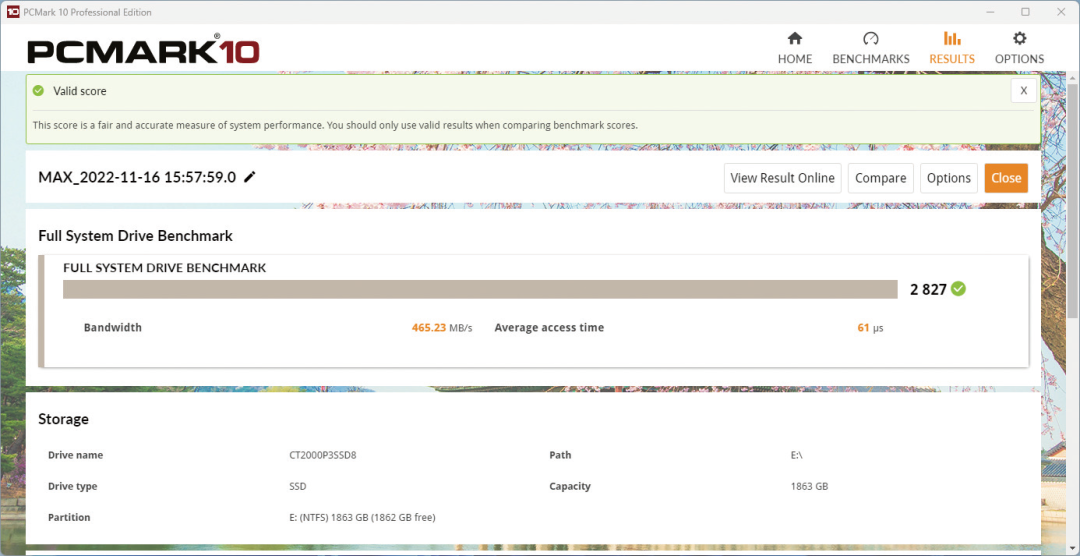Switch to the Benchmarks tab
Screen dimensions: 1080x556
pyautogui.click(x=871, y=48)
